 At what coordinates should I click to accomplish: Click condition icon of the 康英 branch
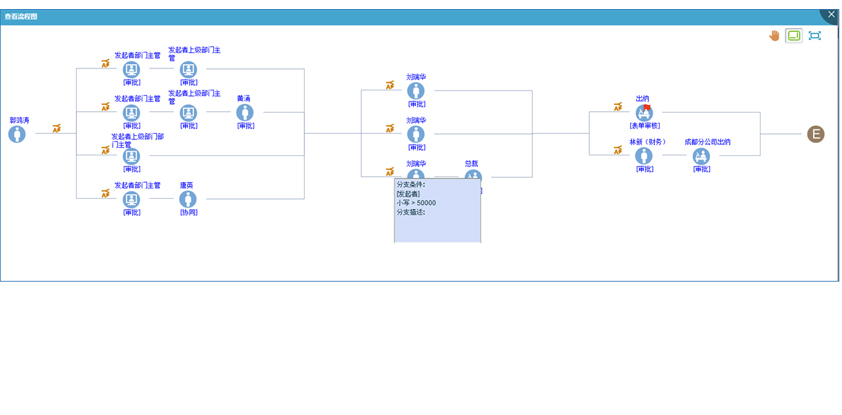[105, 194]
